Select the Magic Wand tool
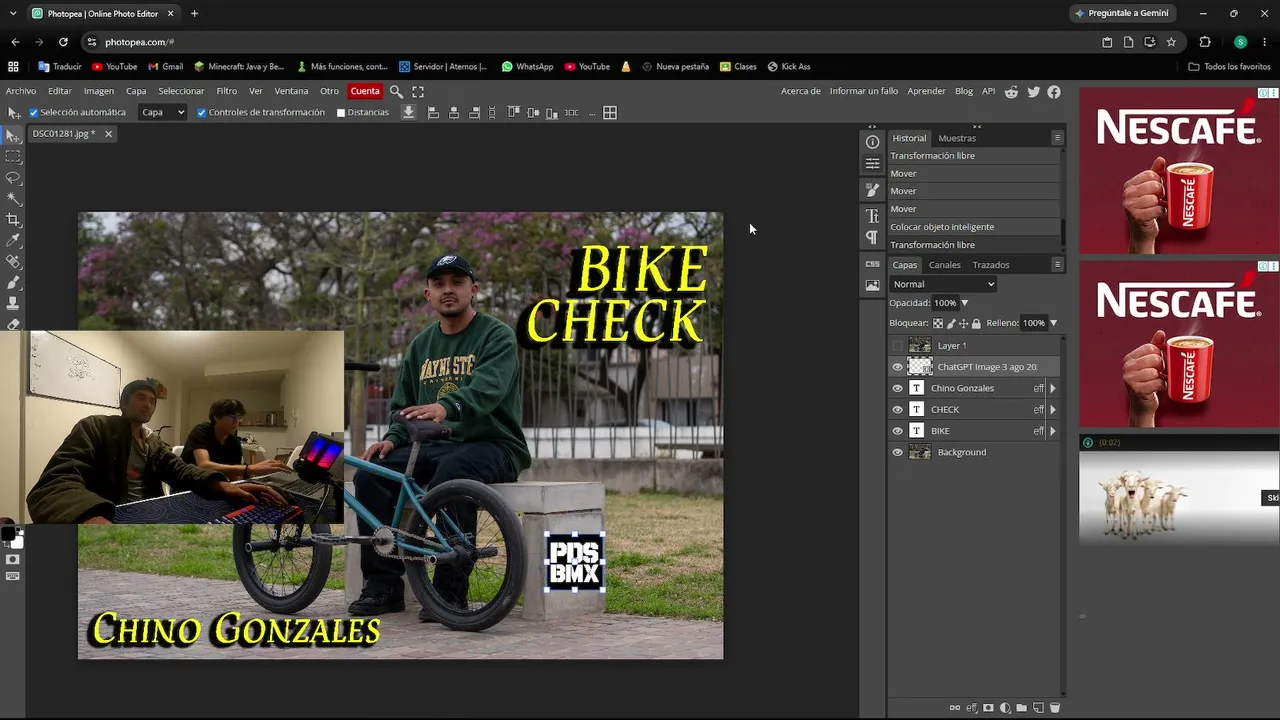 pyautogui.click(x=13, y=199)
